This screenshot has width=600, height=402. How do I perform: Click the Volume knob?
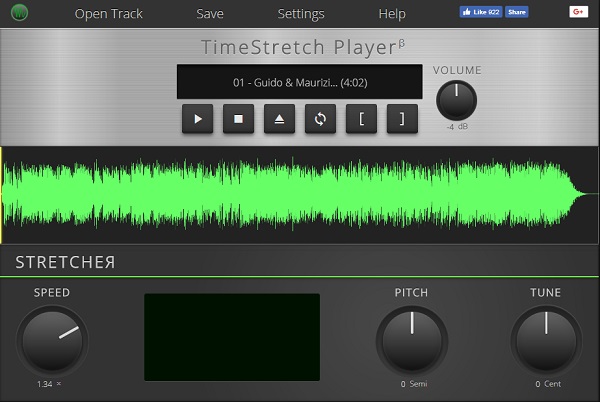point(456,100)
